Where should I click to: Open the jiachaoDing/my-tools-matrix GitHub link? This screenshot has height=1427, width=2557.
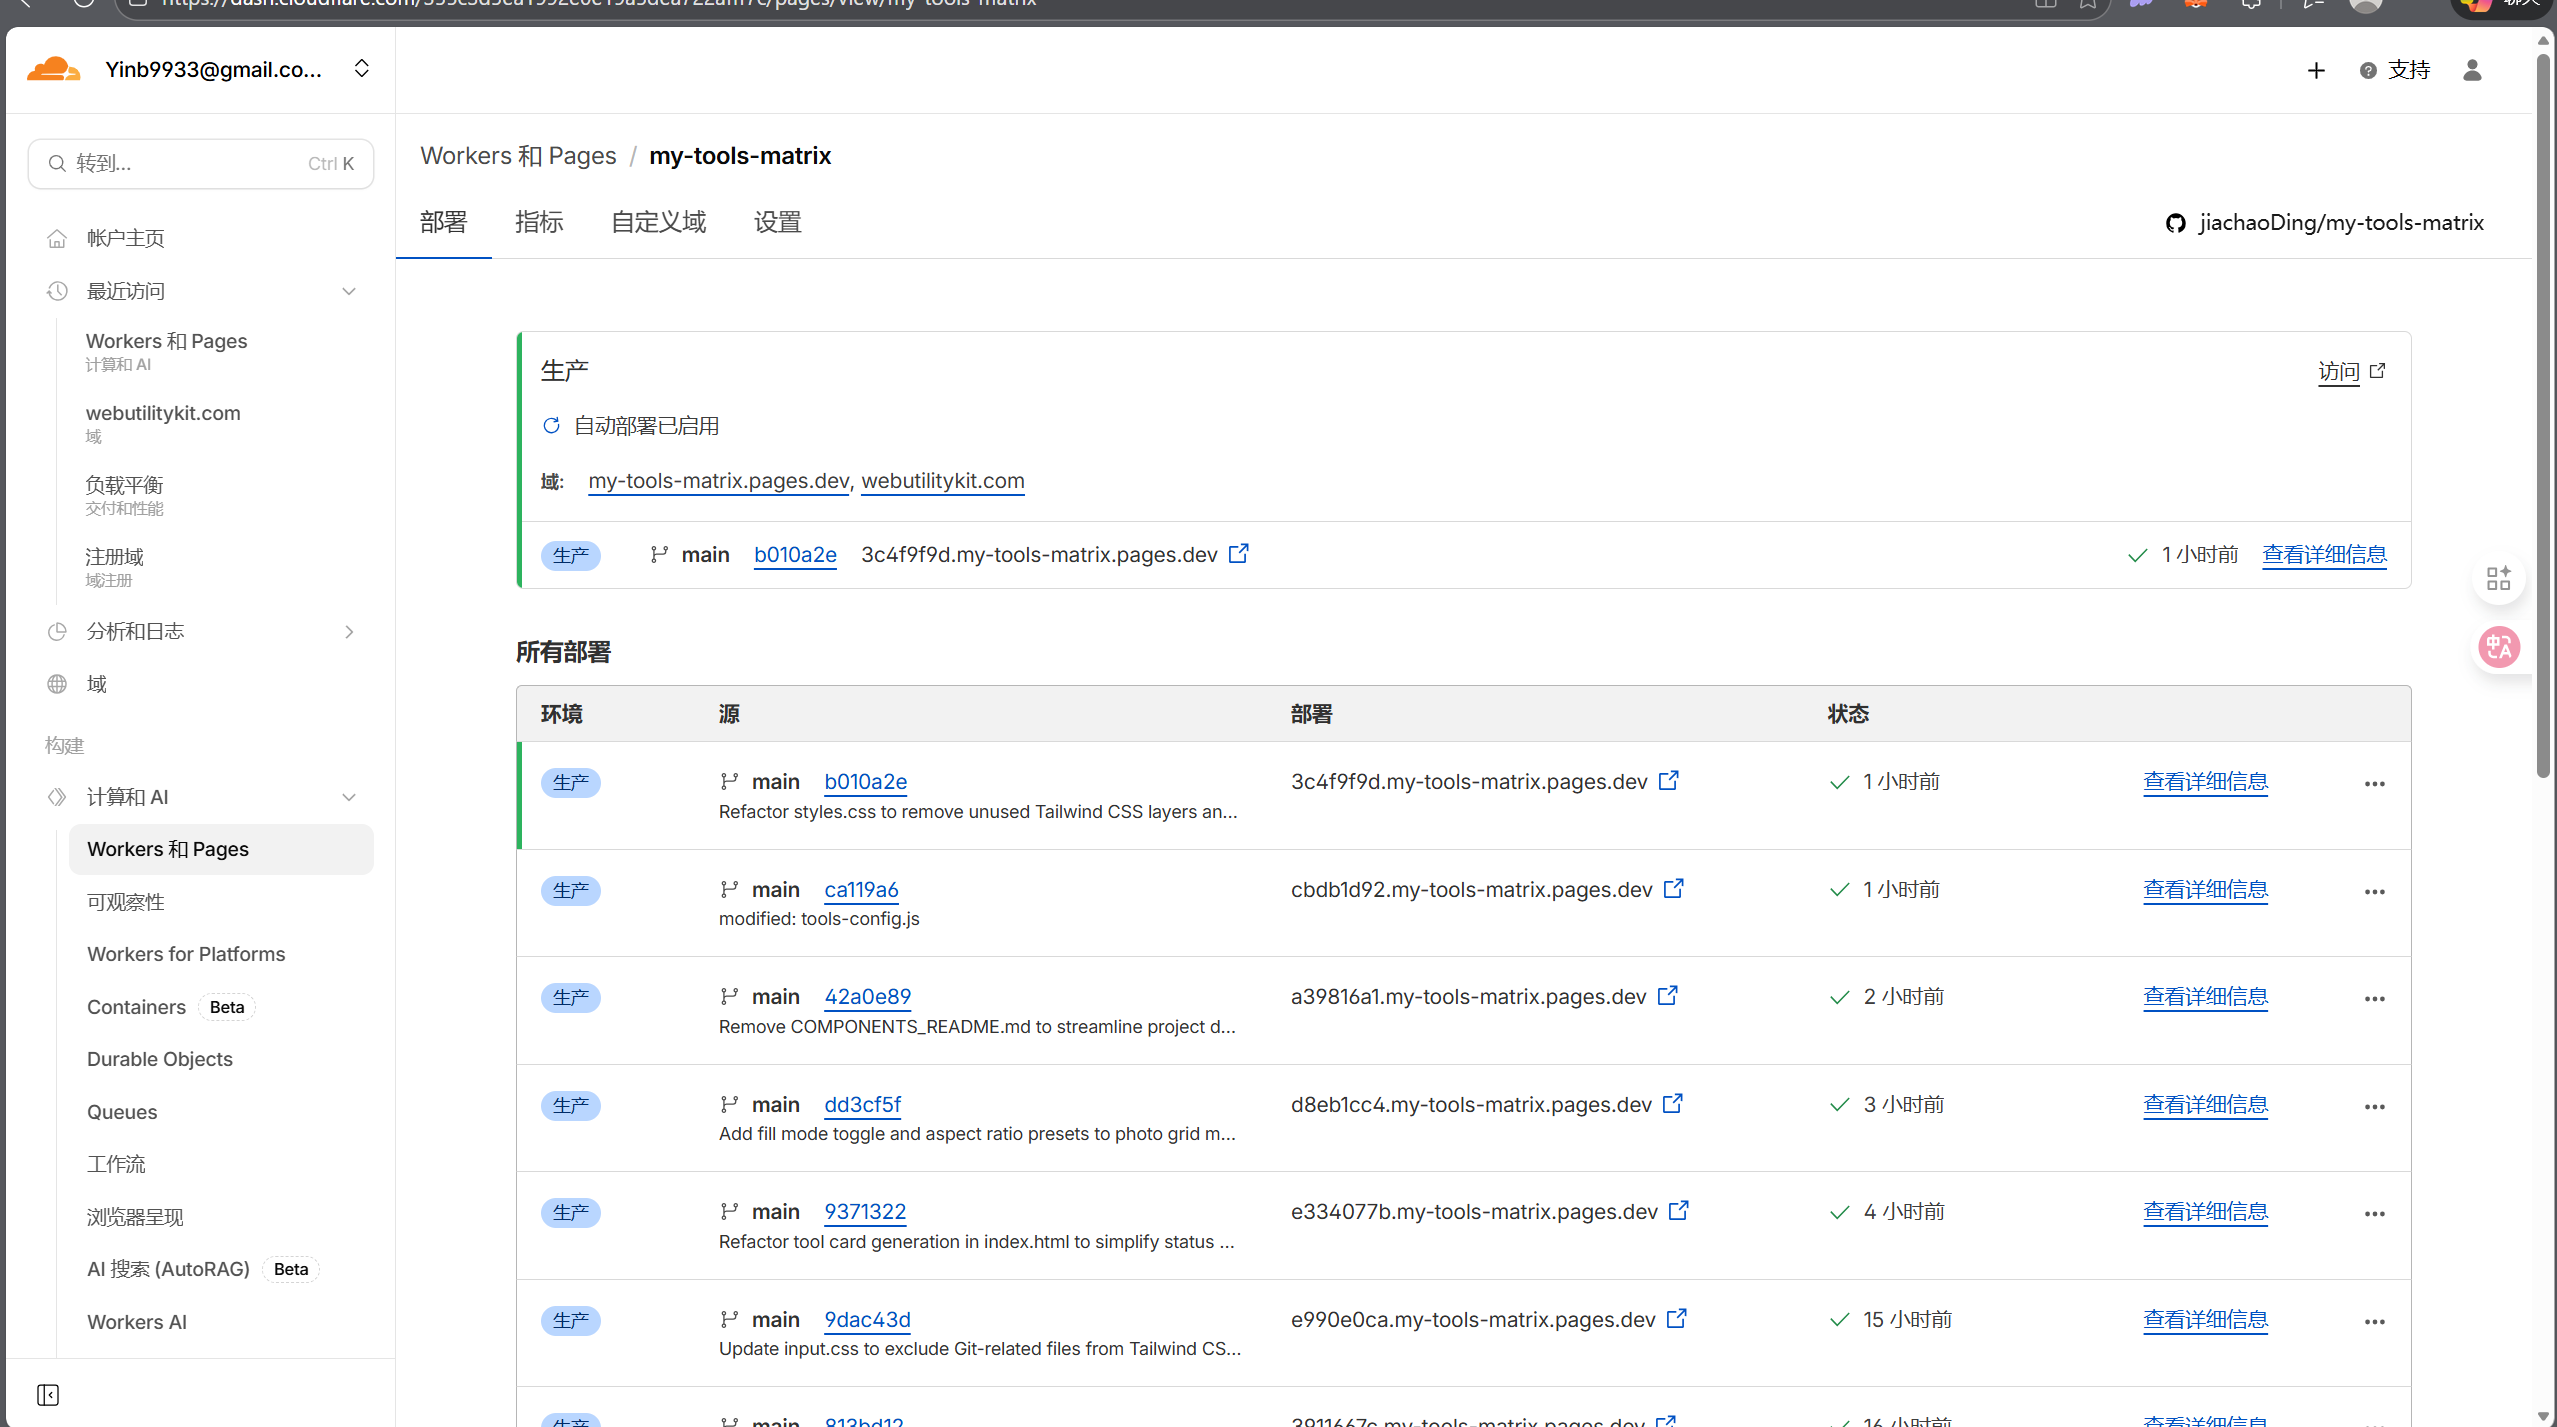pyautogui.click(x=2324, y=222)
